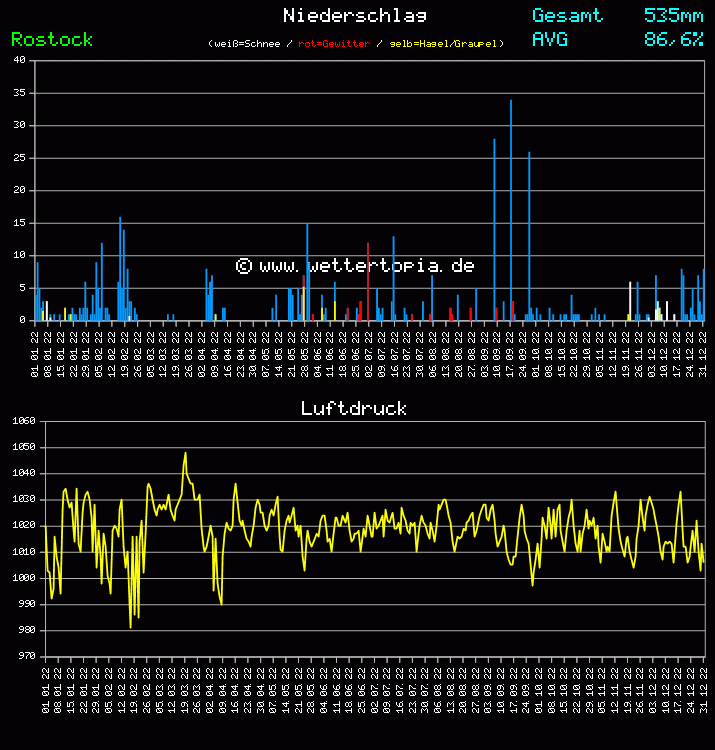Click the weiß=Schnee legend entry
Screen dimensions: 715x750
click(x=250, y=44)
